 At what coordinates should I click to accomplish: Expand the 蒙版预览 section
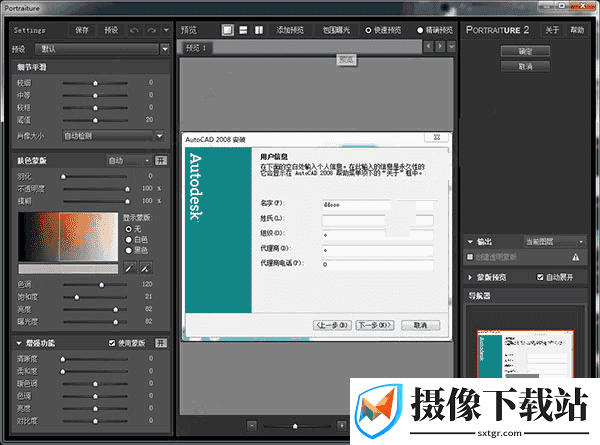pos(470,277)
